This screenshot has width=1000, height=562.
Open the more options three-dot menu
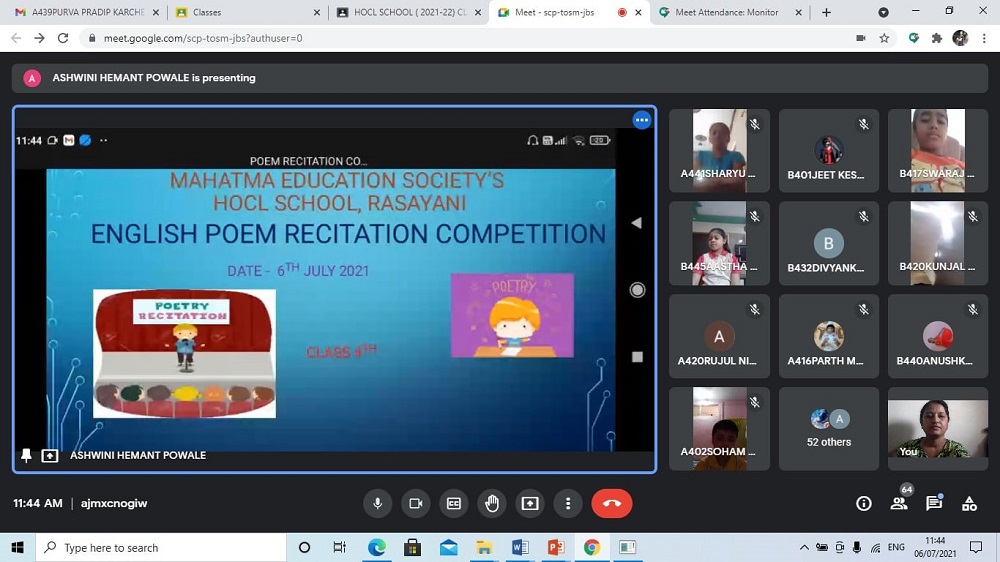[x=567, y=503]
